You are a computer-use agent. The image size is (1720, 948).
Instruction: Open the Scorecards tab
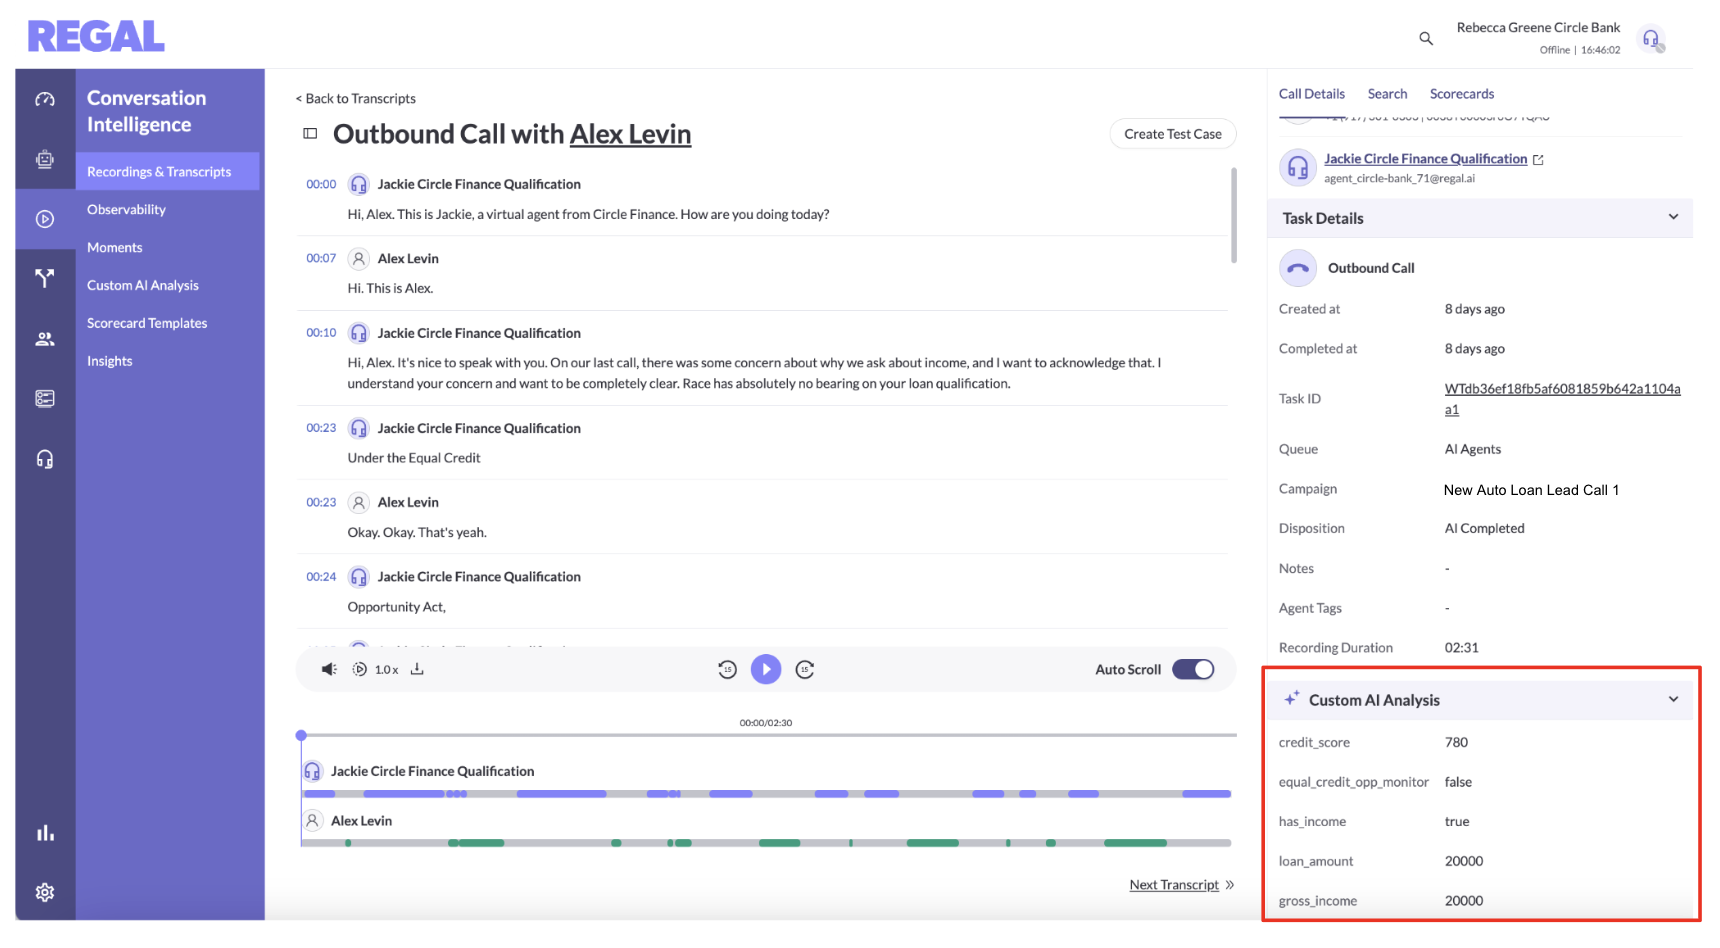click(x=1461, y=94)
